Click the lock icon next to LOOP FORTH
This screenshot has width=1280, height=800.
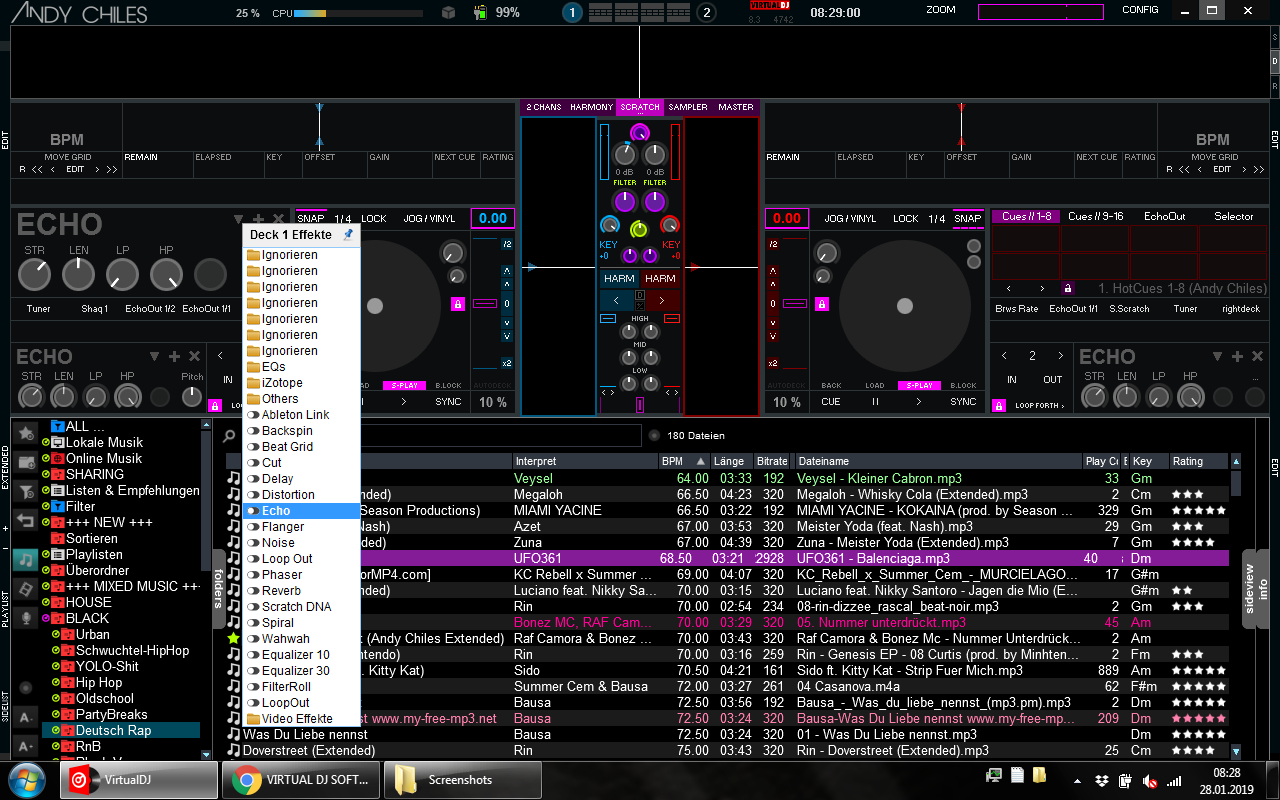coord(998,405)
